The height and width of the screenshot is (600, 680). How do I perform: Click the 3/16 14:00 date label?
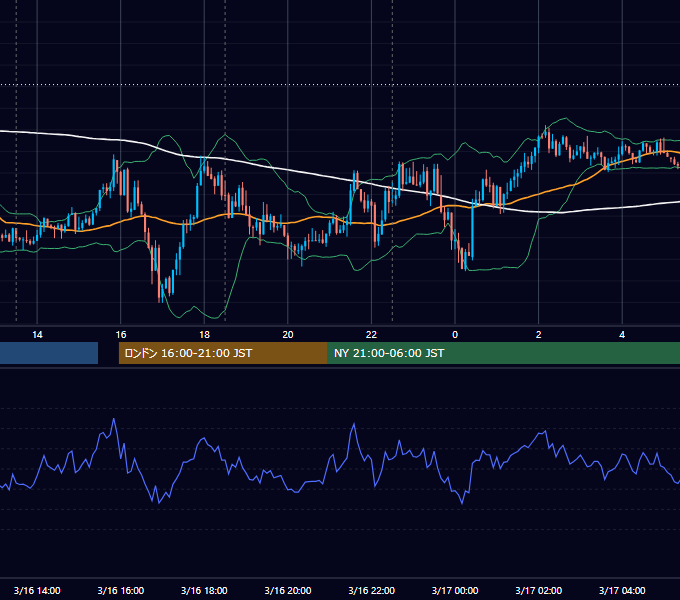[37, 590]
